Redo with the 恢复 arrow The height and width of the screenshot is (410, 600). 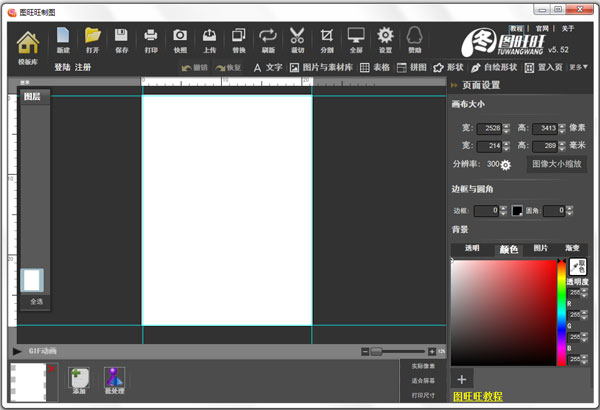(228, 68)
